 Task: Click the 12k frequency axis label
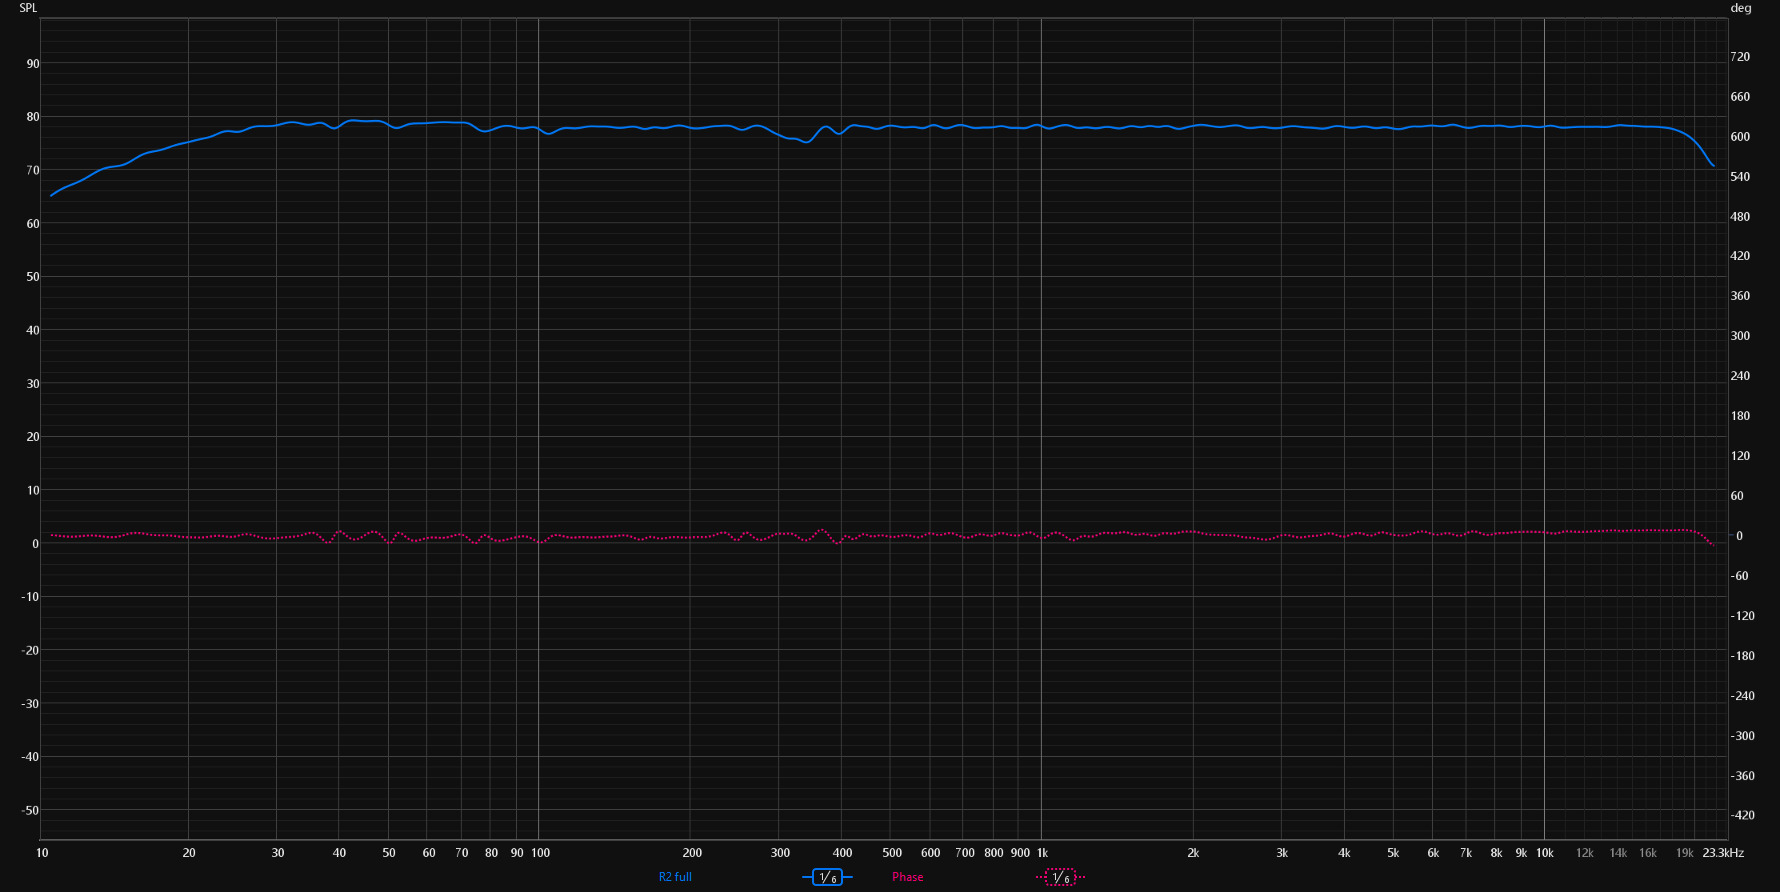[x=1585, y=853]
